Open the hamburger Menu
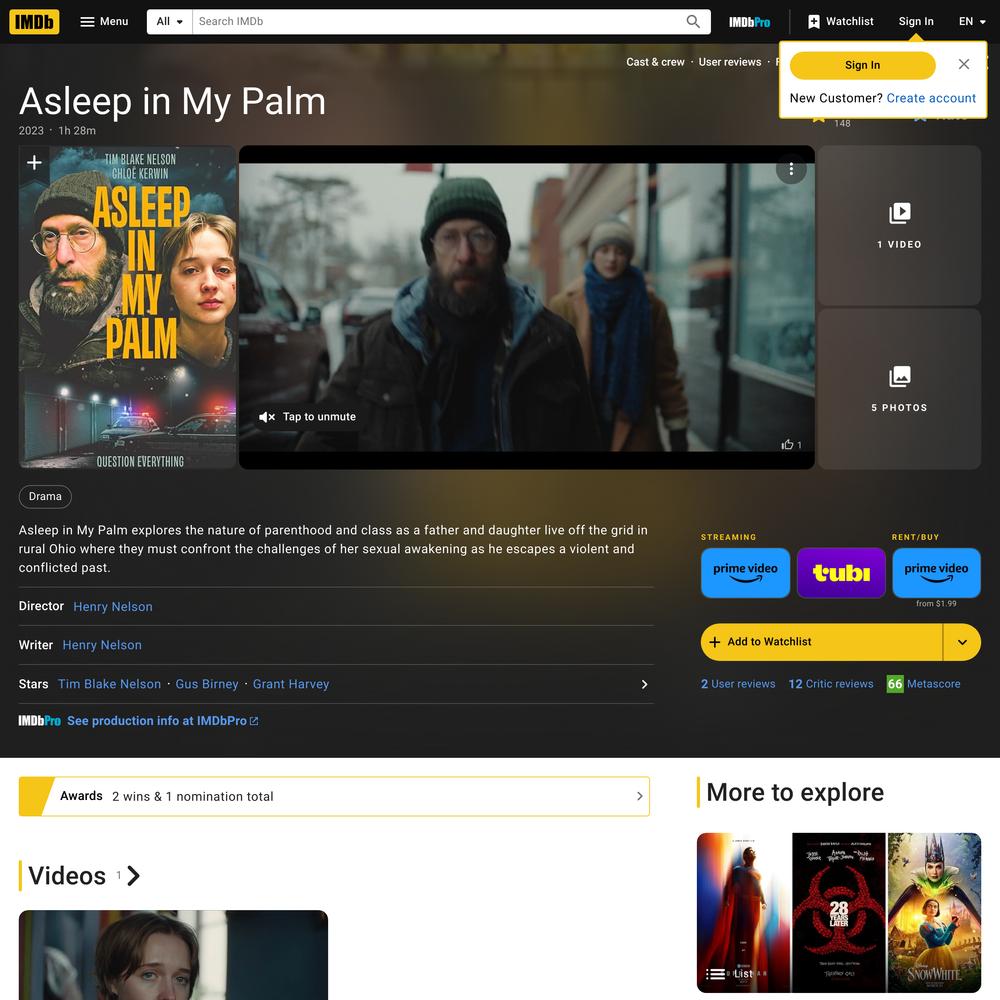Image resolution: width=1000 pixels, height=1000 pixels. (104, 22)
